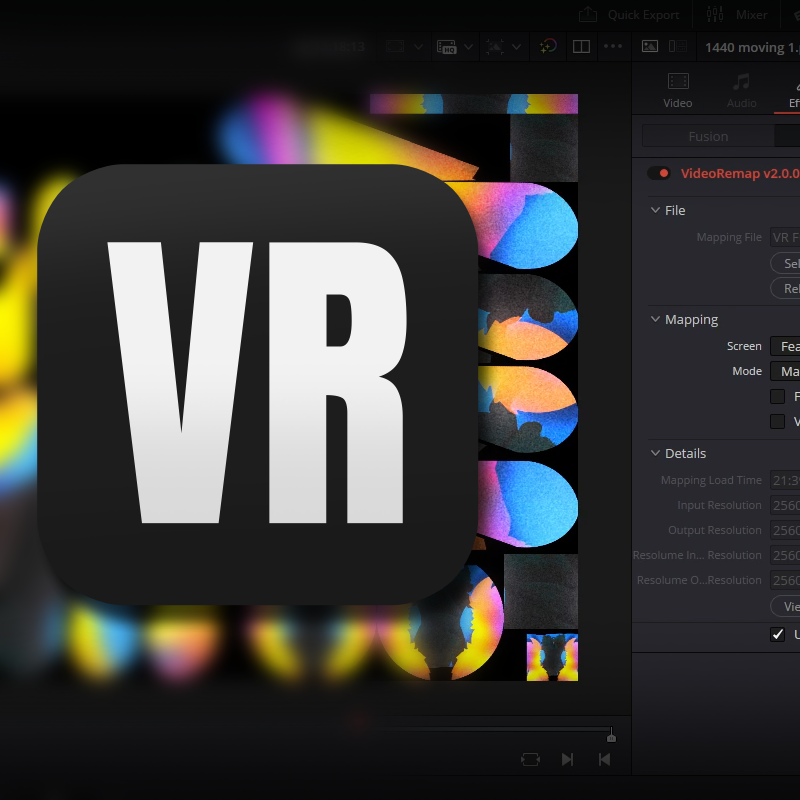Uncheck the checked box below Details
The image size is (800, 800).
777,634
